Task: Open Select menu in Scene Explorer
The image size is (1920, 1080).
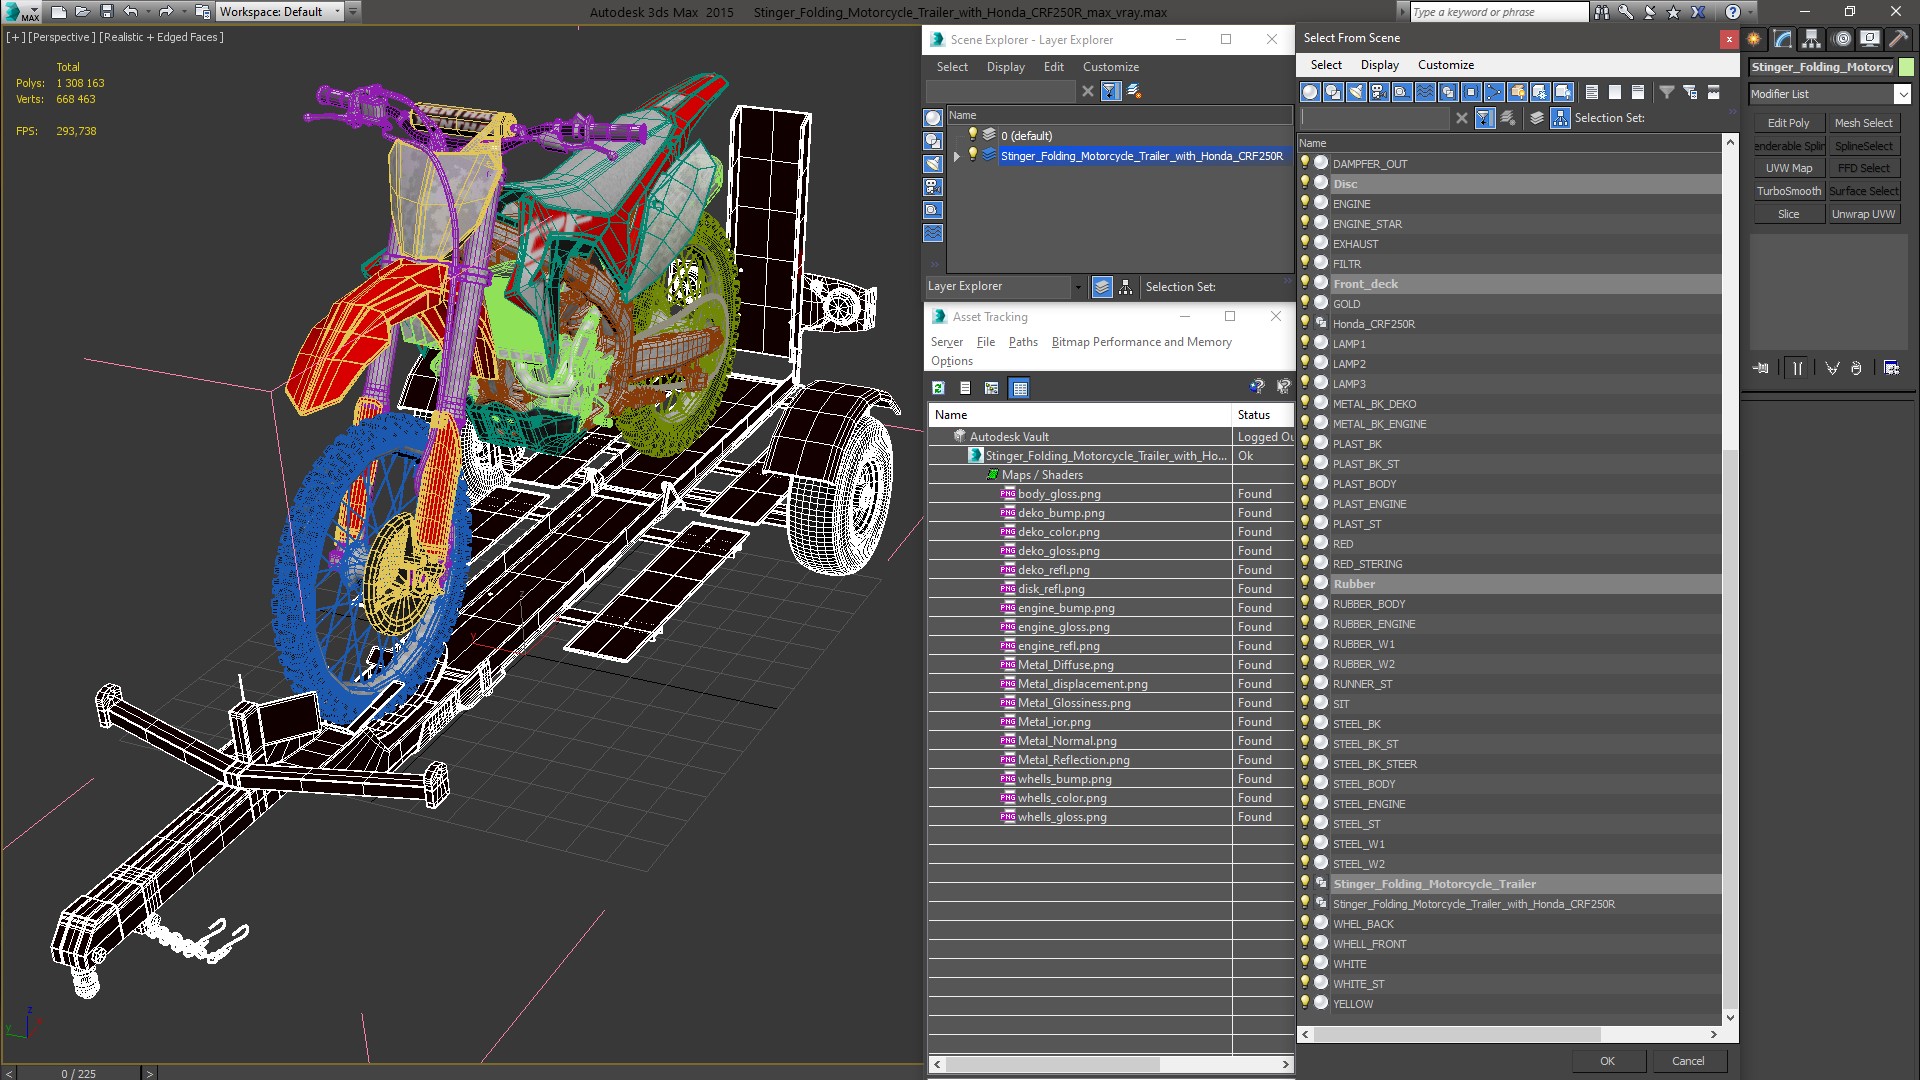Action: (x=952, y=67)
